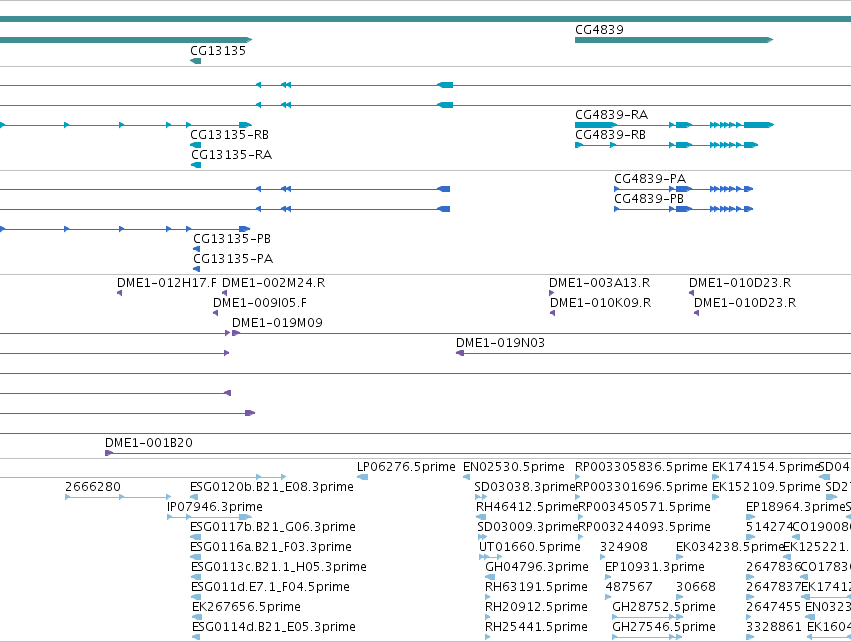Select the CG4839 gene bar glyph
Image resolution: width=851 pixels, height=642 pixels.
[674, 40]
